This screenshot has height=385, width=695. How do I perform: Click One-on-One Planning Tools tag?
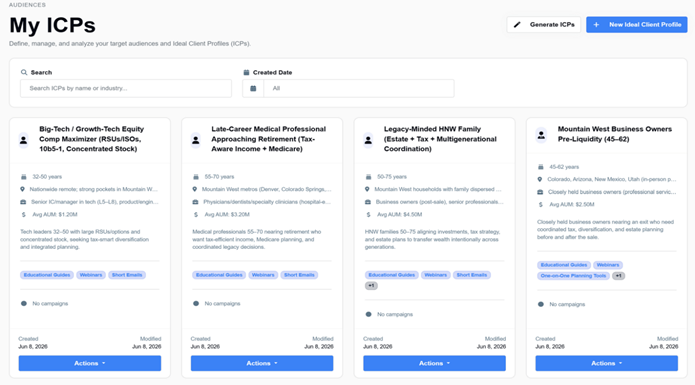tap(573, 276)
